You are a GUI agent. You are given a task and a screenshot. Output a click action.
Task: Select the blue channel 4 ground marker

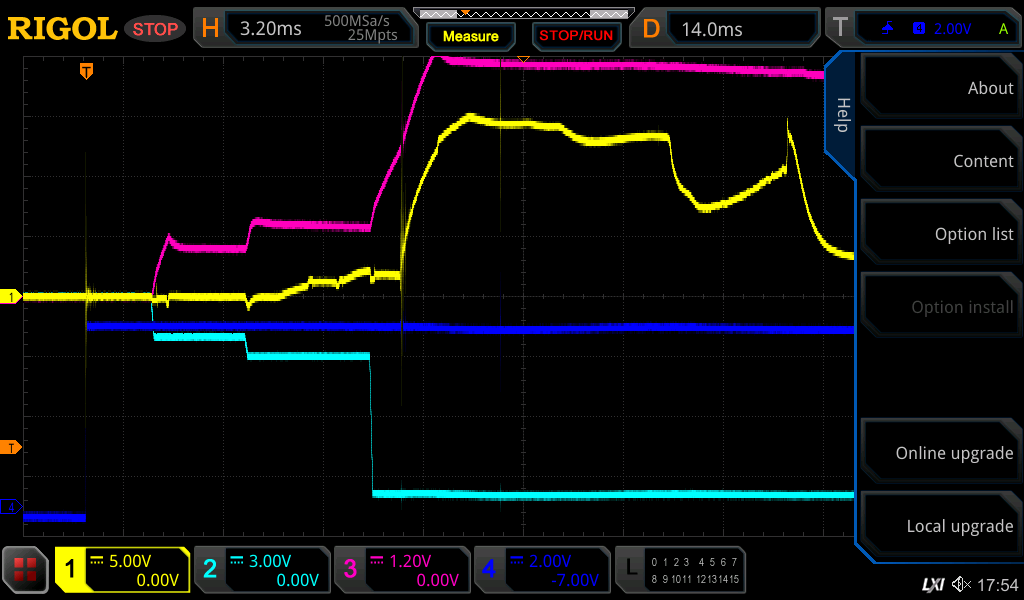[12, 507]
